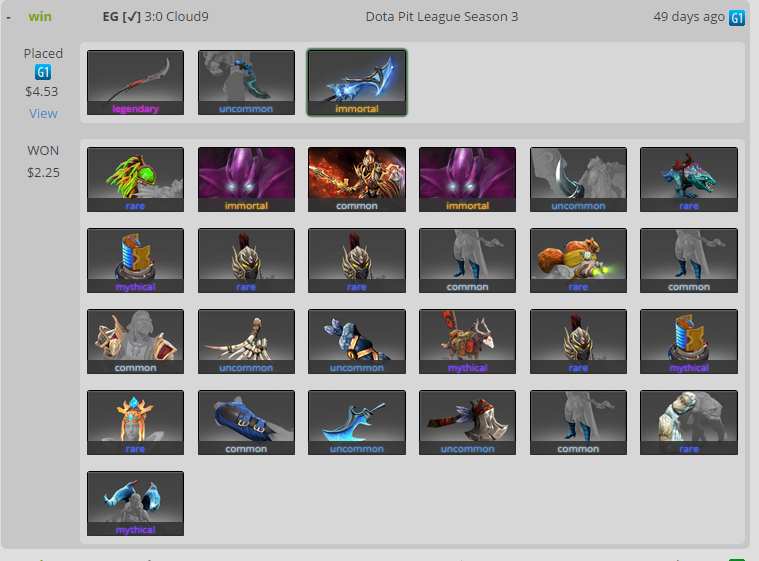Click the green win status label
The image size is (759, 561).
click(40, 17)
